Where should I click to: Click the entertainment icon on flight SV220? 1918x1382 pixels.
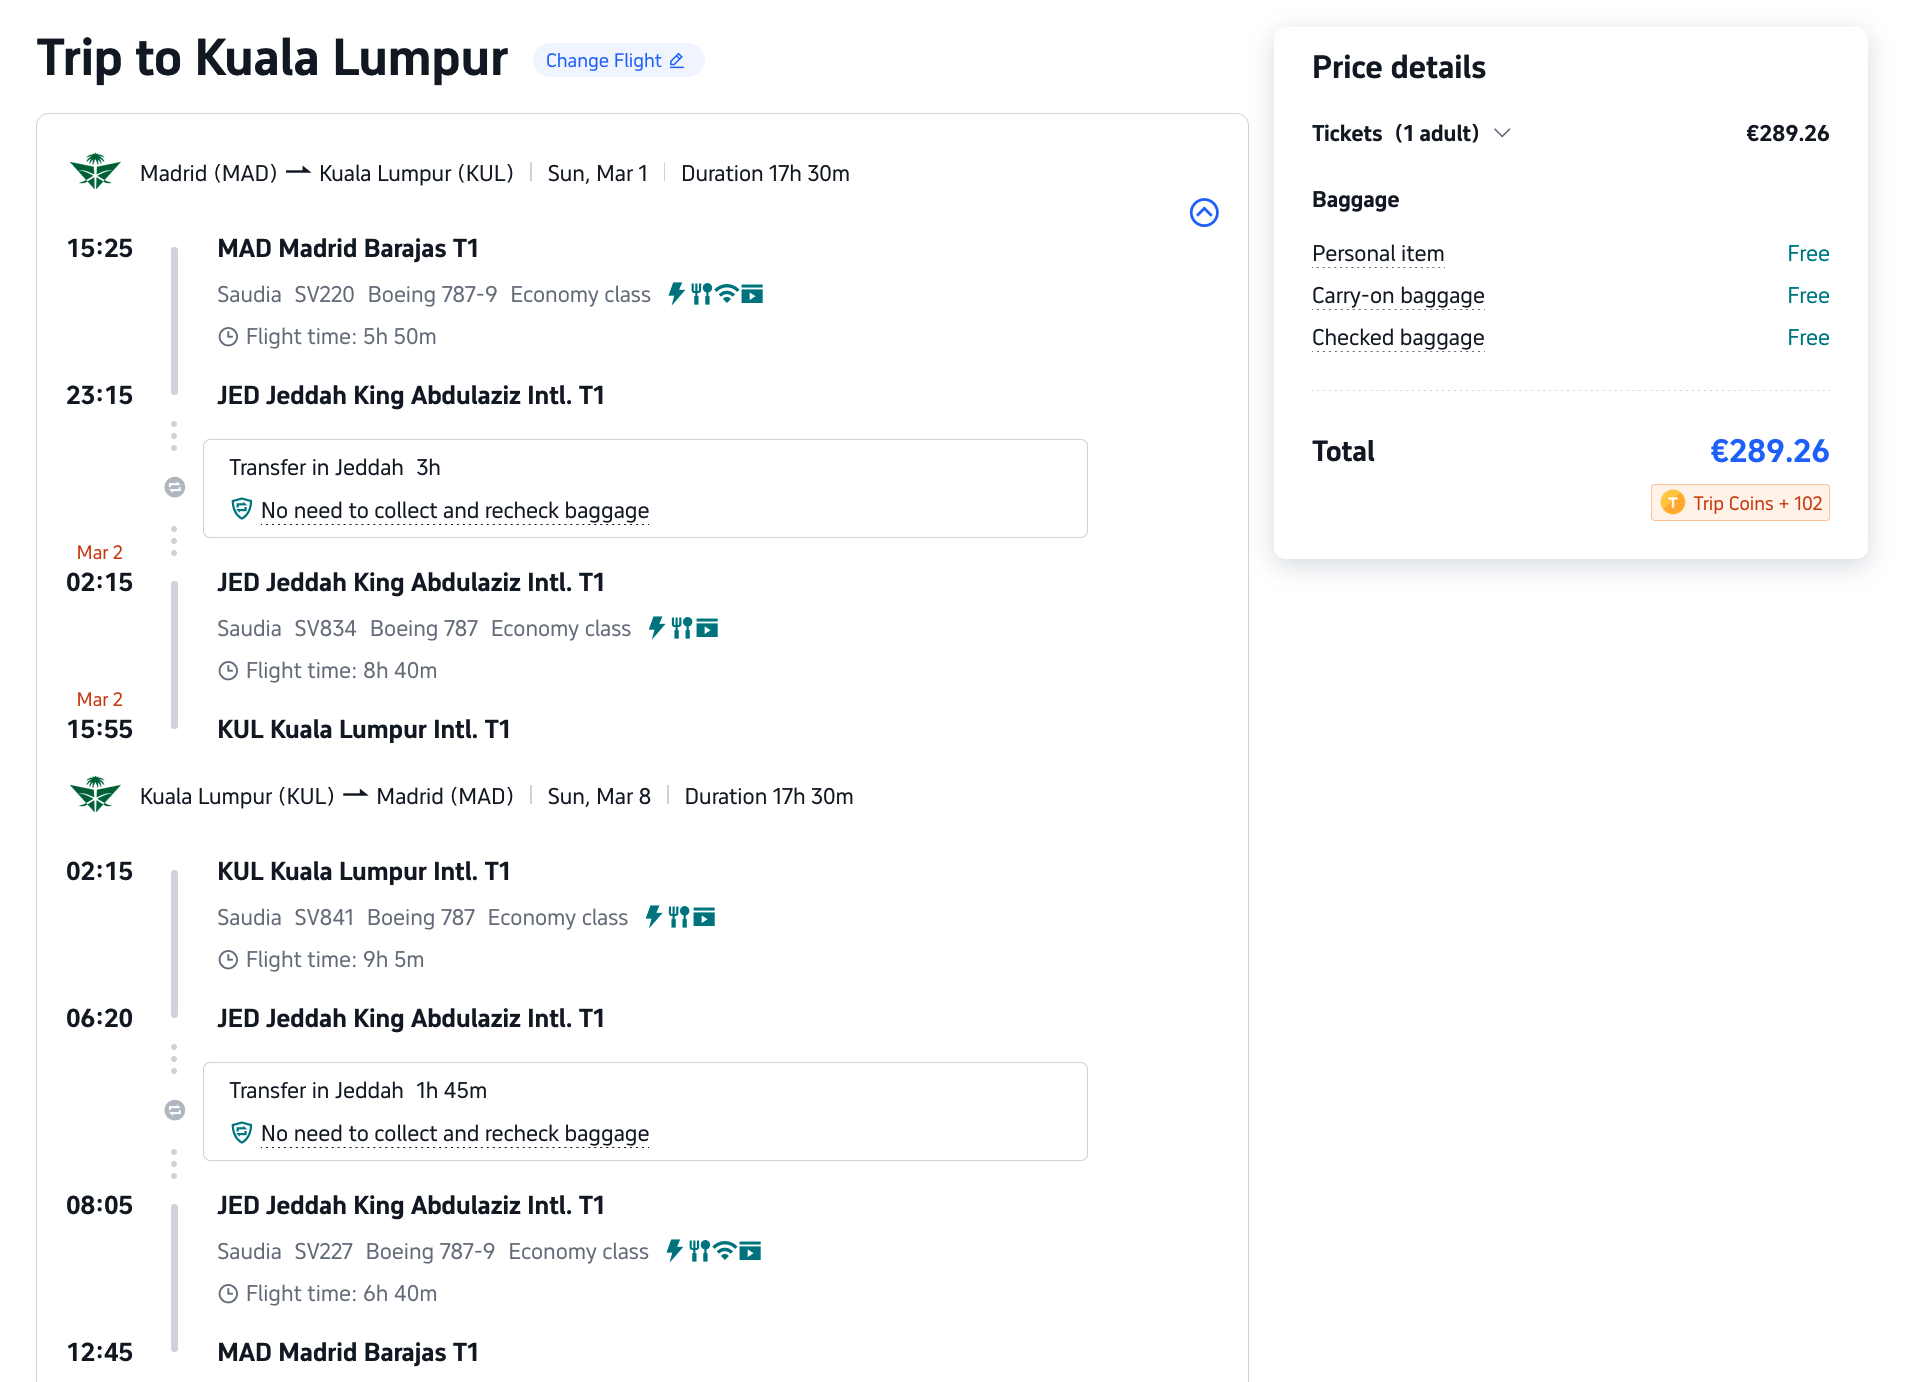coord(752,294)
